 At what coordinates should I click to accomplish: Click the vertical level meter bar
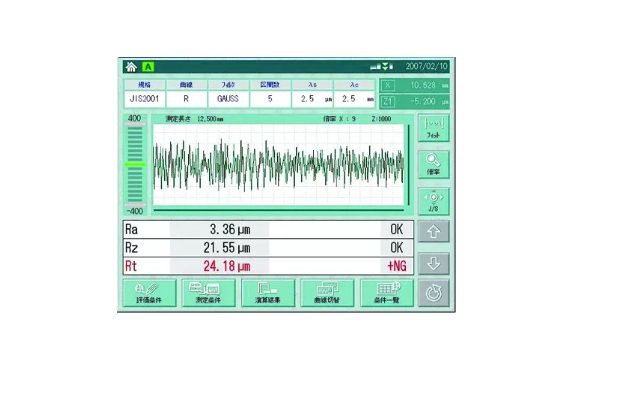135,165
